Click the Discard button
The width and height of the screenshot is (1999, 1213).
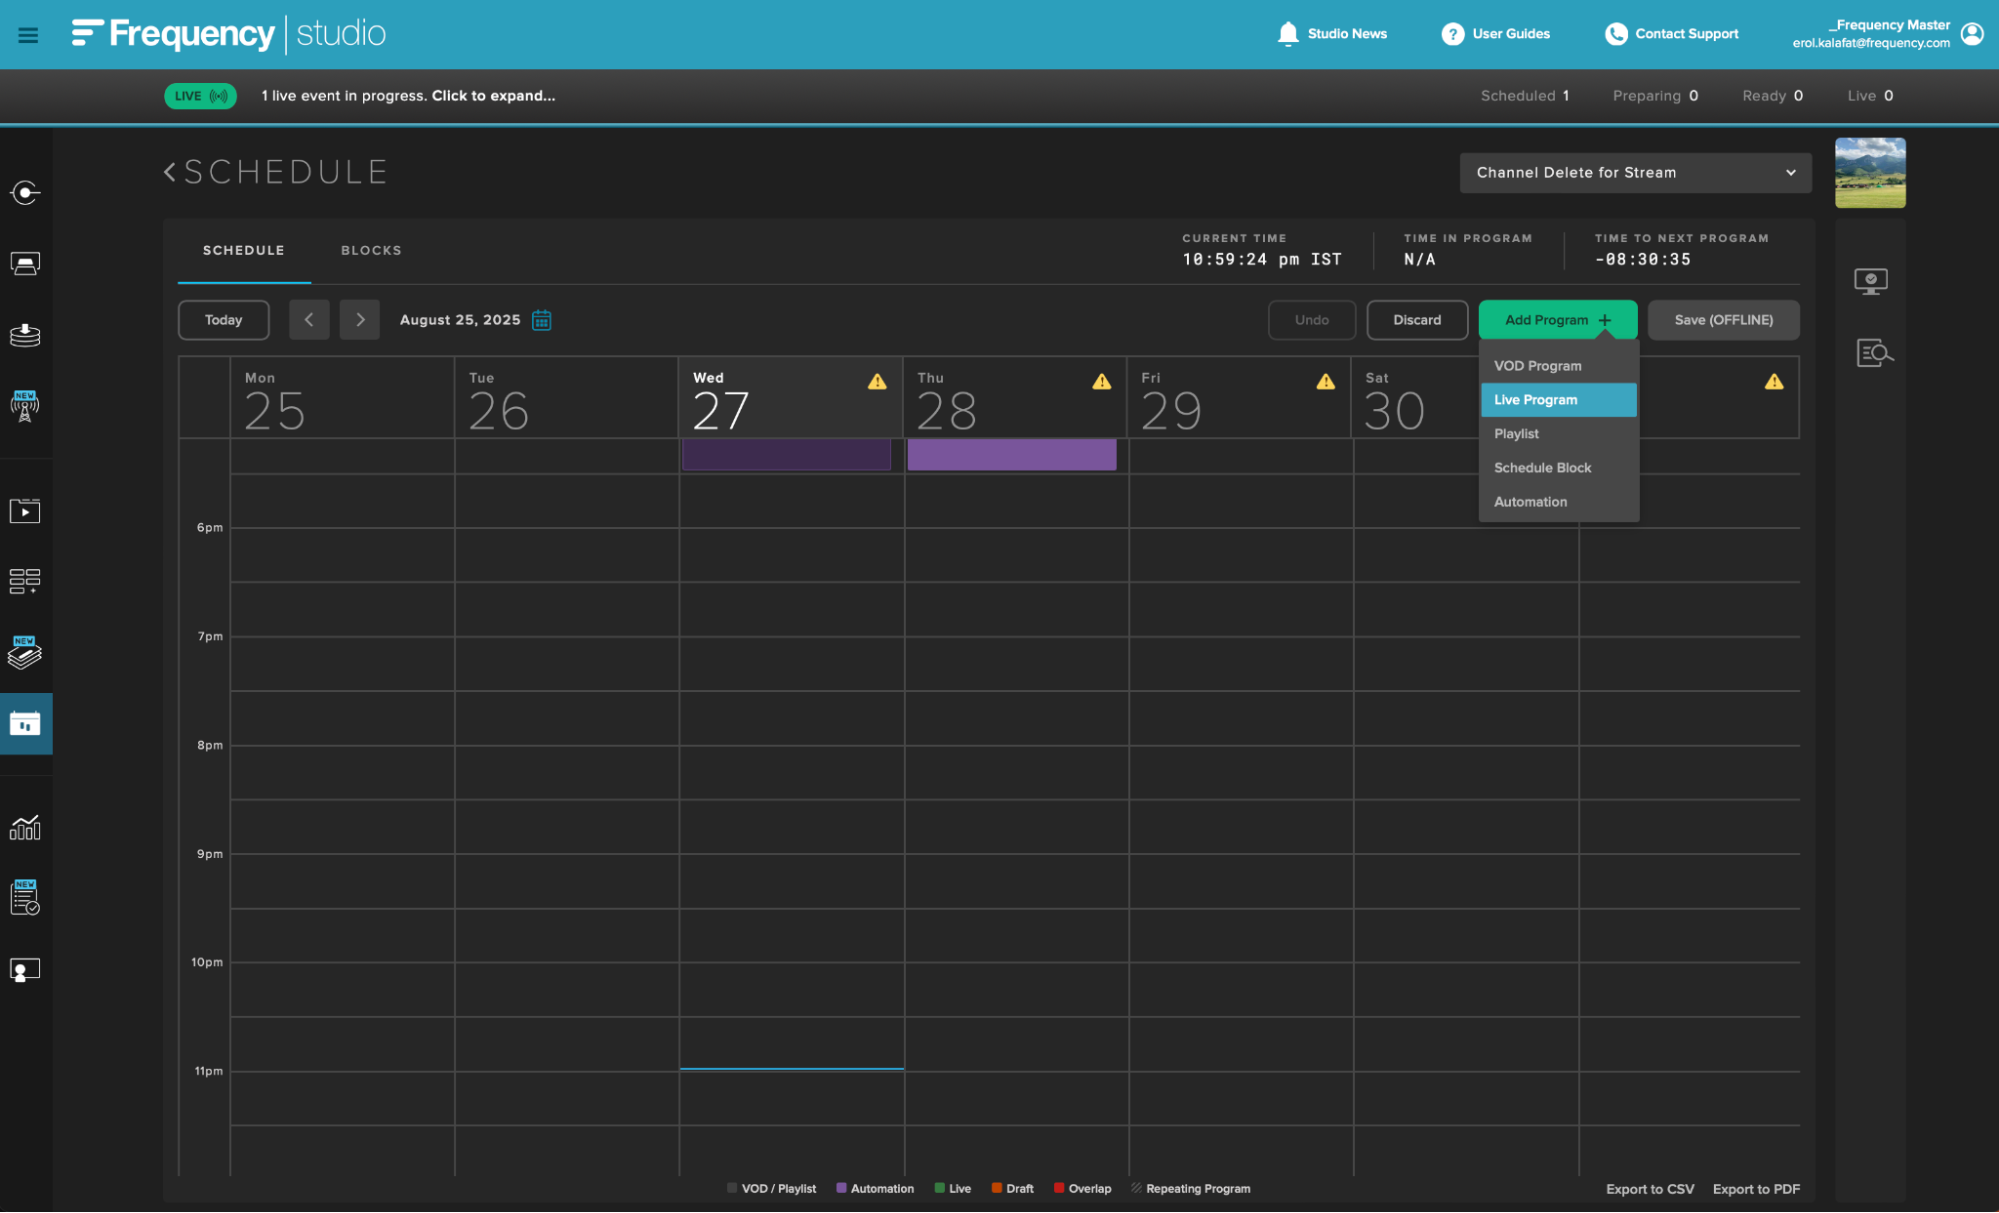click(x=1416, y=320)
